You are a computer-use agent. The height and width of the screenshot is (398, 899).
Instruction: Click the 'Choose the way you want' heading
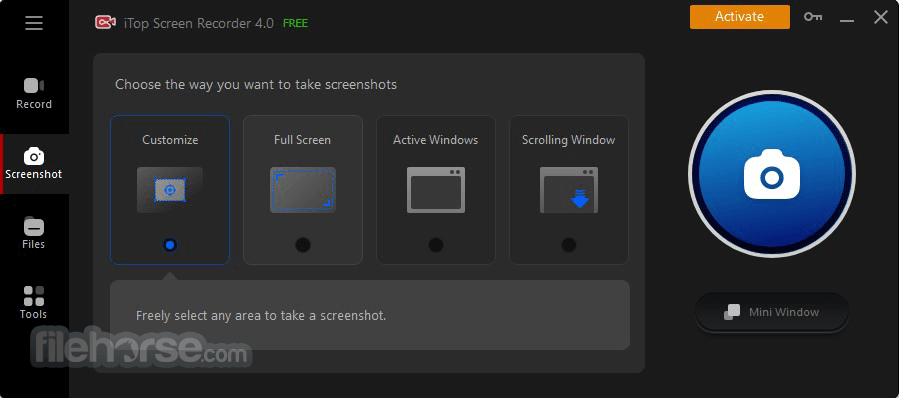pyautogui.click(x=256, y=85)
